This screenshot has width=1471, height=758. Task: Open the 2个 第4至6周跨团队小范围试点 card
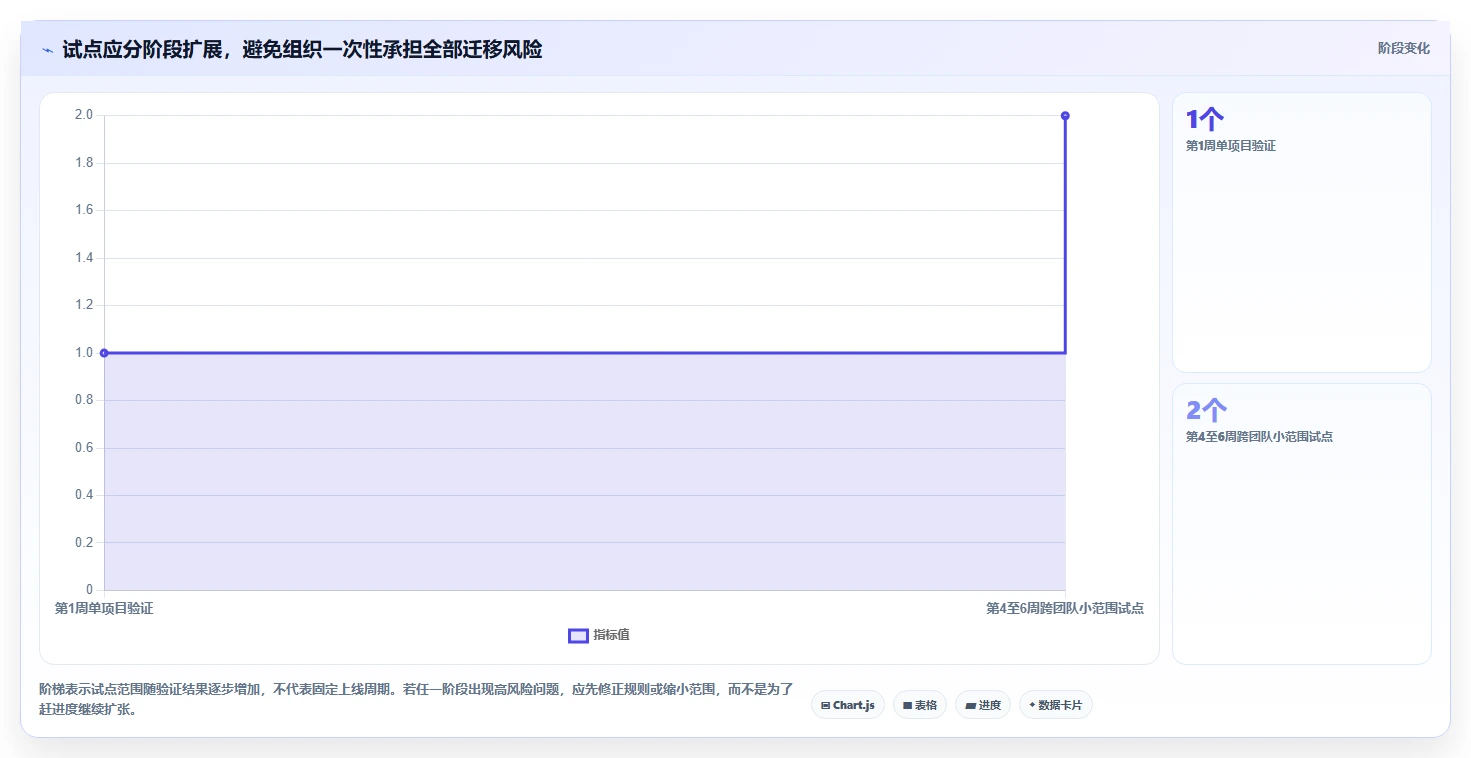[x=1301, y=523]
